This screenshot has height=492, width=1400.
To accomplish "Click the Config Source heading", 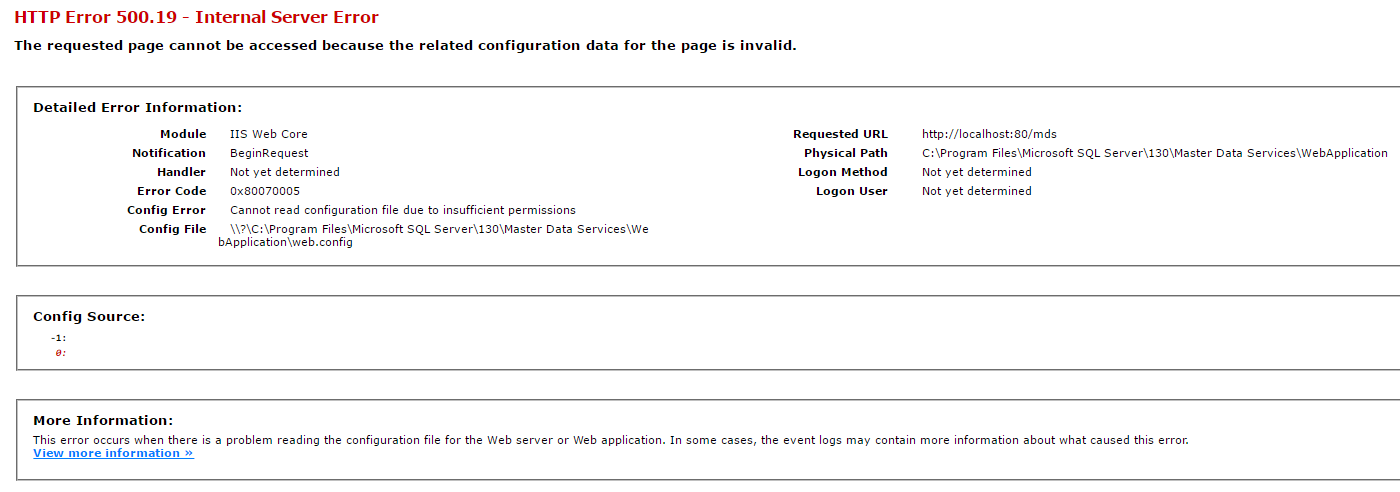I will click(89, 316).
